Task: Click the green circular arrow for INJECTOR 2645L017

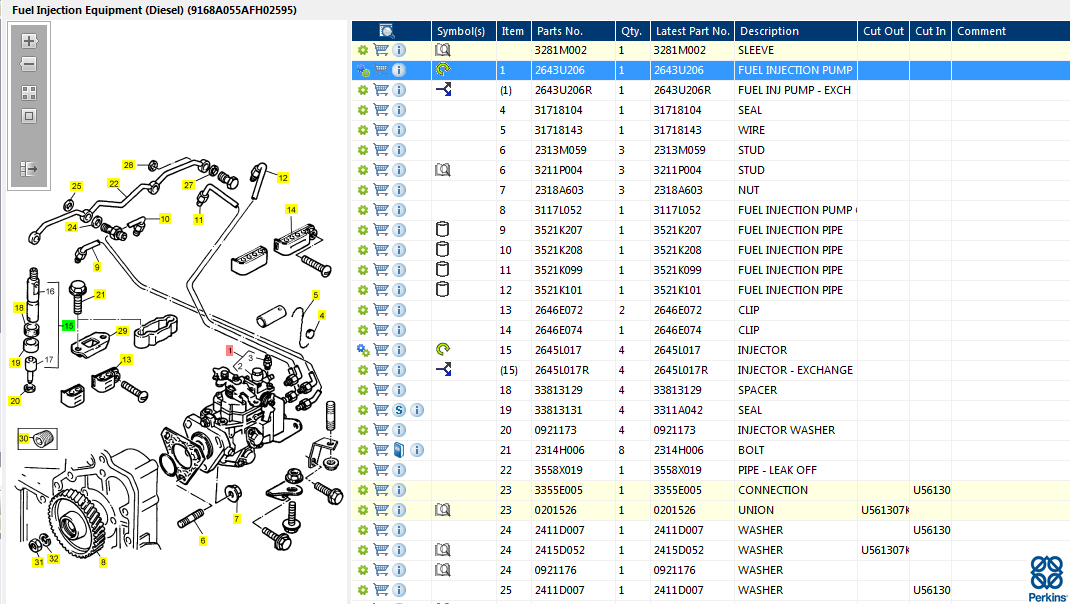Action: (x=443, y=350)
